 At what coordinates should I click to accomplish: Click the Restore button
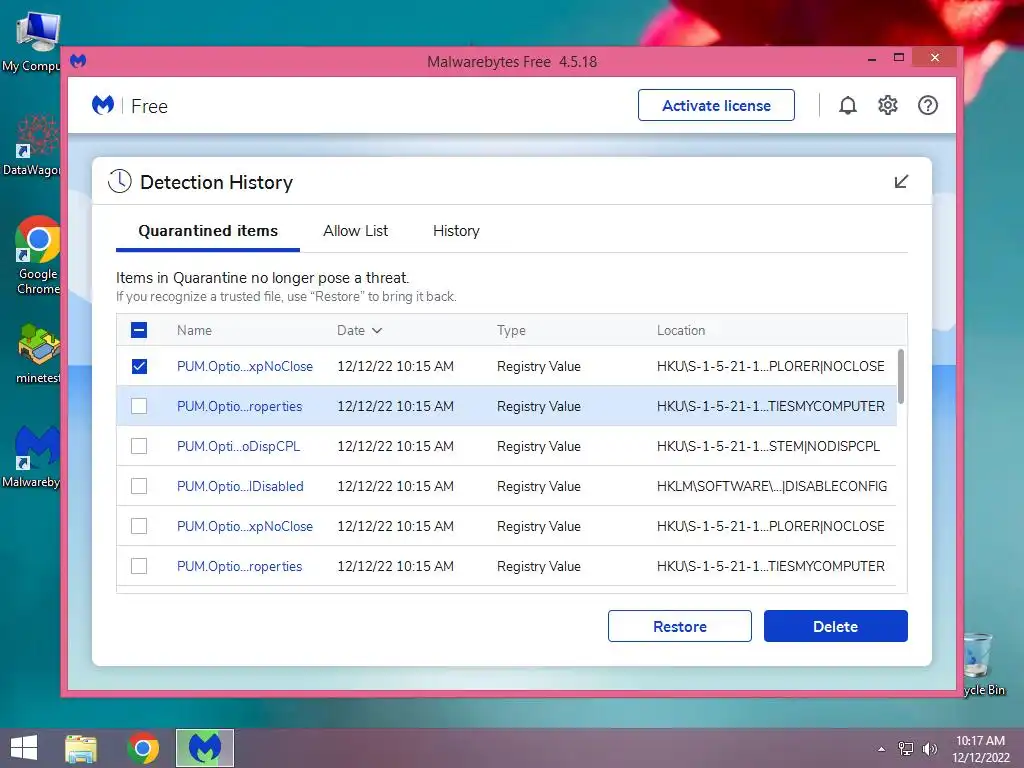[x=679, y=626]
